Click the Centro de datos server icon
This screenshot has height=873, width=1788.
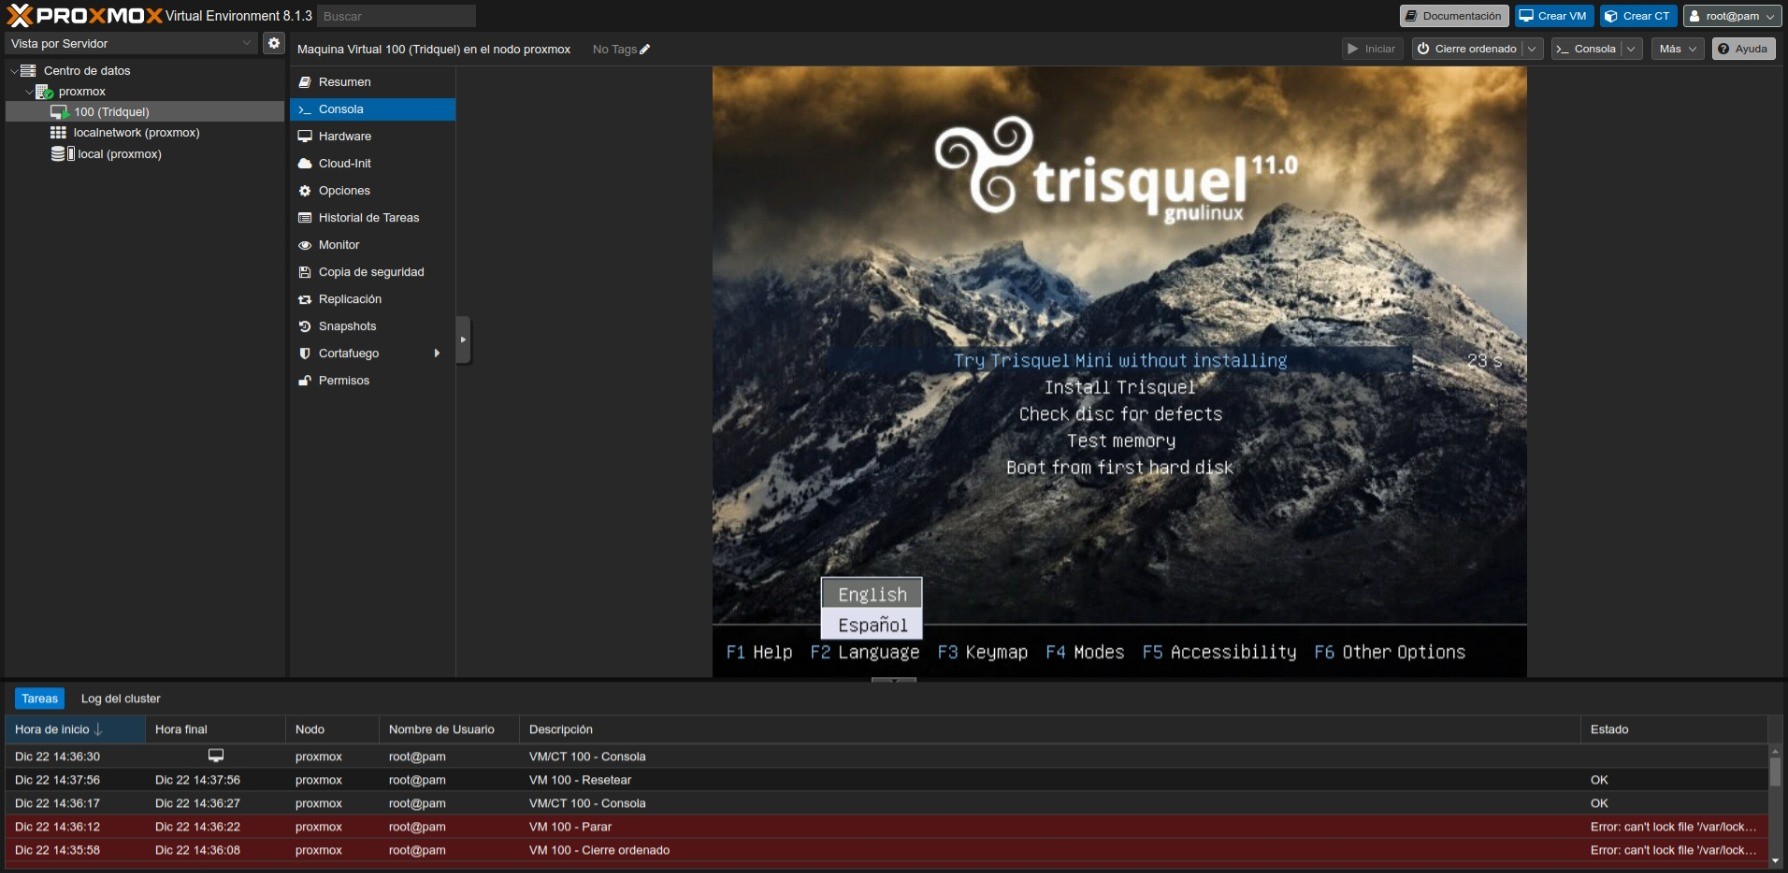[28, 71]
